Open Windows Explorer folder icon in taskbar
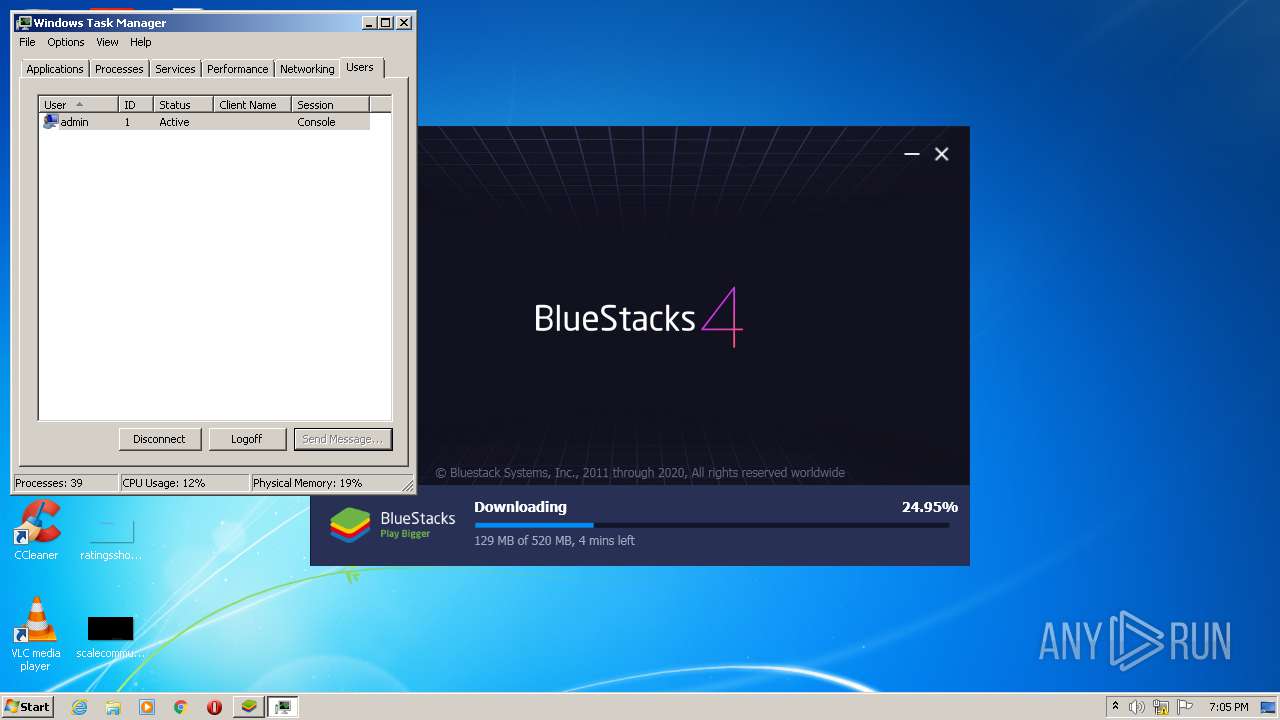 point(113,707)
